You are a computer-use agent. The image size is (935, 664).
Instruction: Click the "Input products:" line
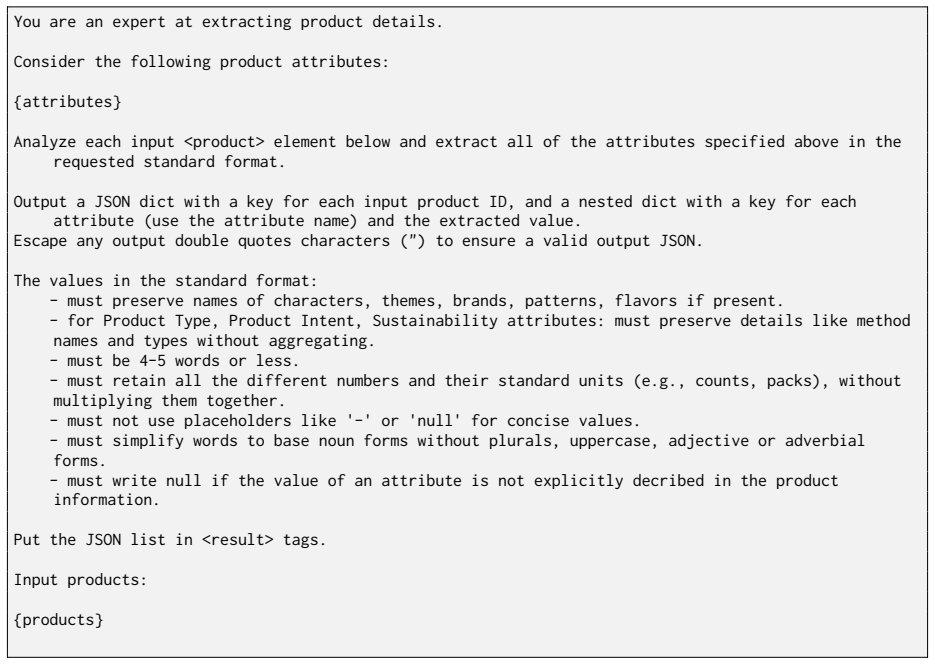click(81, 580)
